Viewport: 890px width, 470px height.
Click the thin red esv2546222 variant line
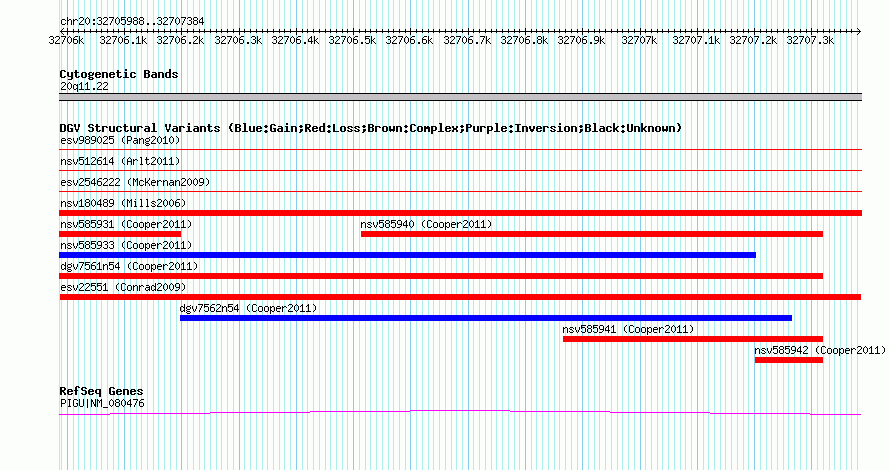(460, 191)
